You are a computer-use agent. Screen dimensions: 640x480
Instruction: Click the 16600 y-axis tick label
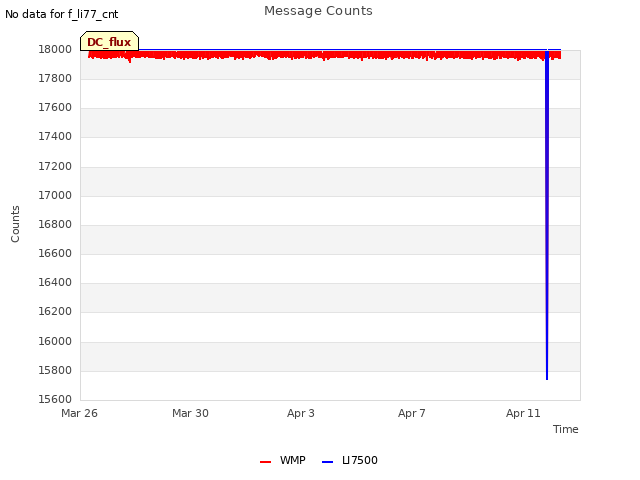pyautogui.click(x=55, y=253)
